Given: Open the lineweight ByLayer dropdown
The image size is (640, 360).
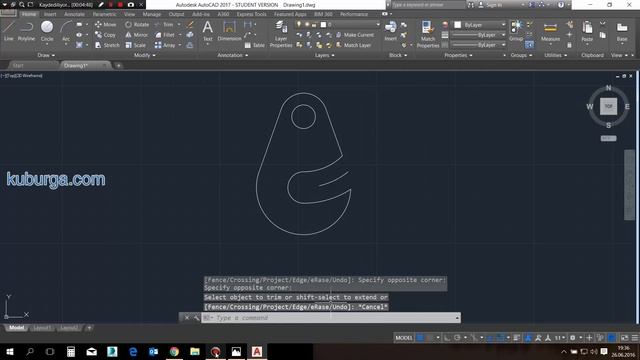Looking at the screenshot, I should click(x=480, y=35).
